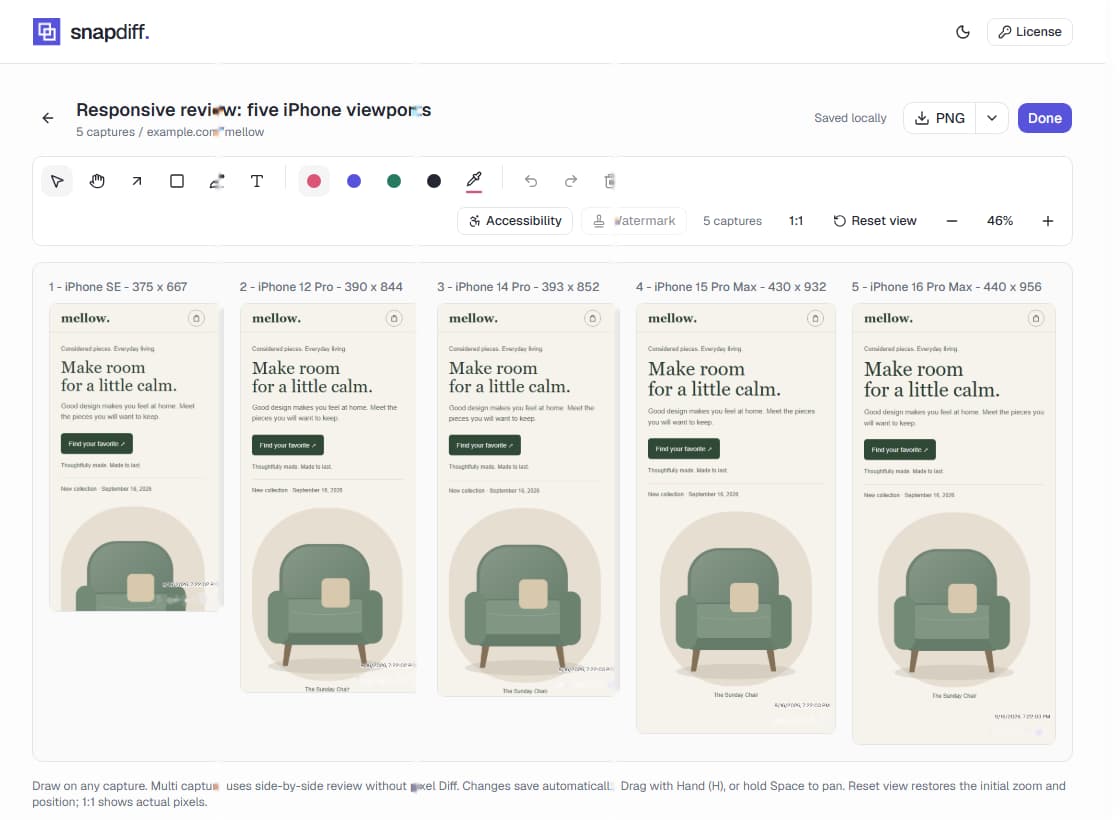1120x820 pixels.
Task: Click the snapdiff logo icon
Action: (46, 31)
